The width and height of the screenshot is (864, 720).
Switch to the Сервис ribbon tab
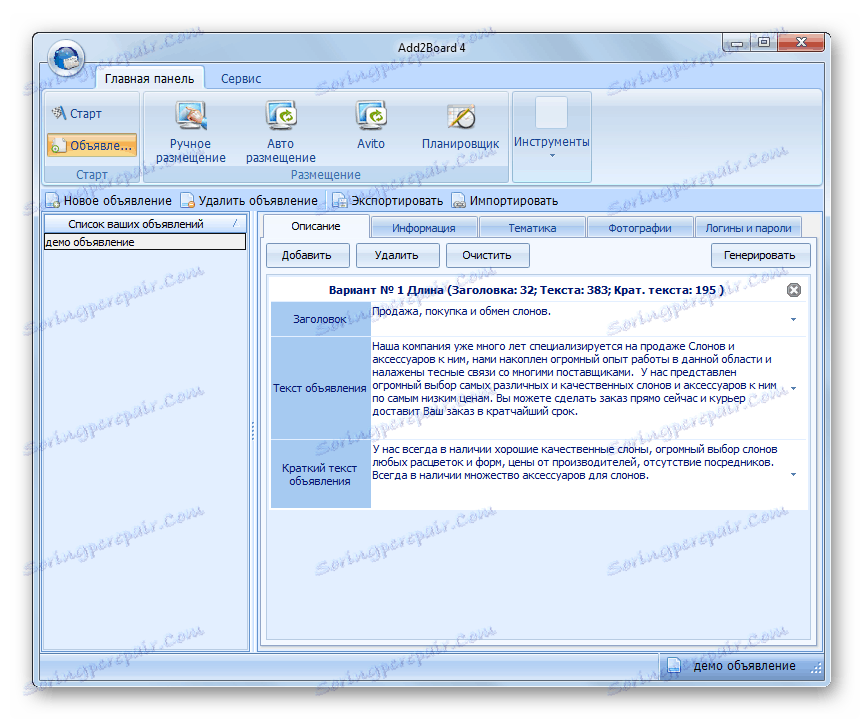point(241,79)
